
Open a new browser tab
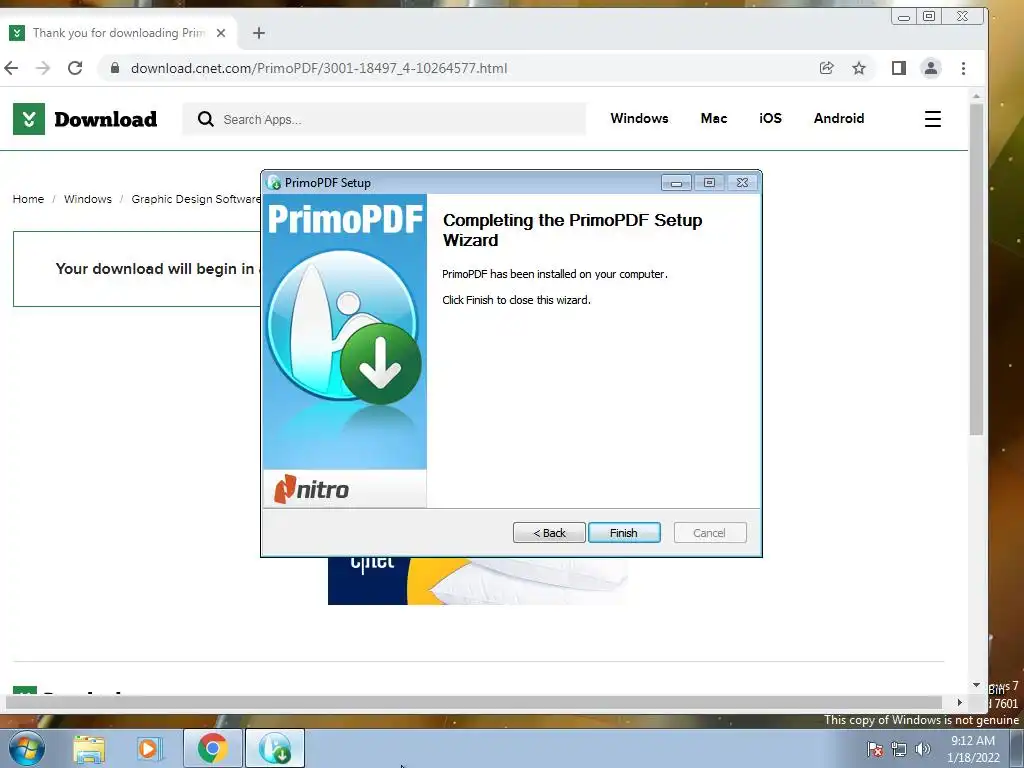pos(259,33)
